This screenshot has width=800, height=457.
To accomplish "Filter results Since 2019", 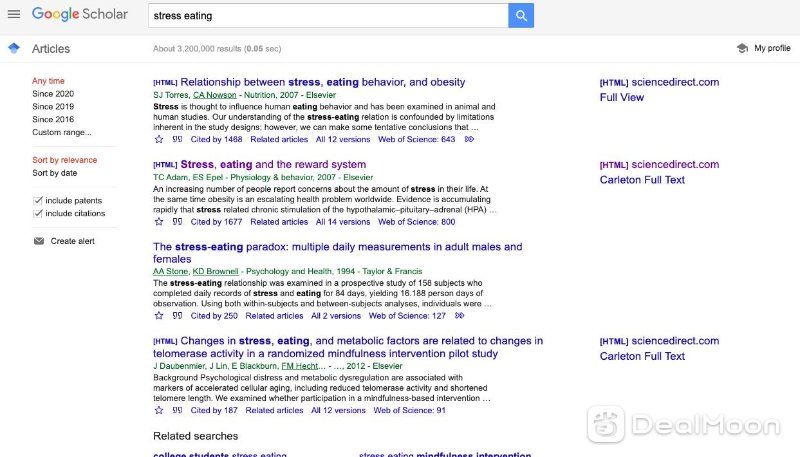I will pos(53,107).
